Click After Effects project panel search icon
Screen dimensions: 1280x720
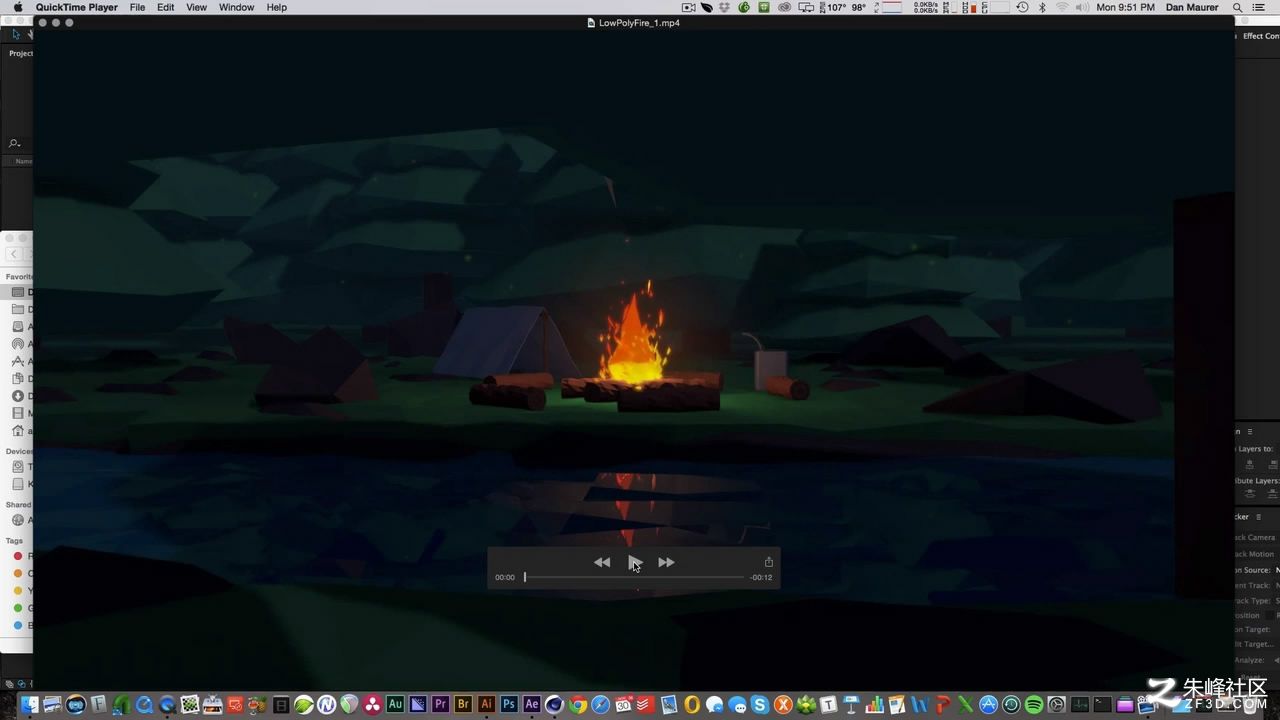point(14,143)
